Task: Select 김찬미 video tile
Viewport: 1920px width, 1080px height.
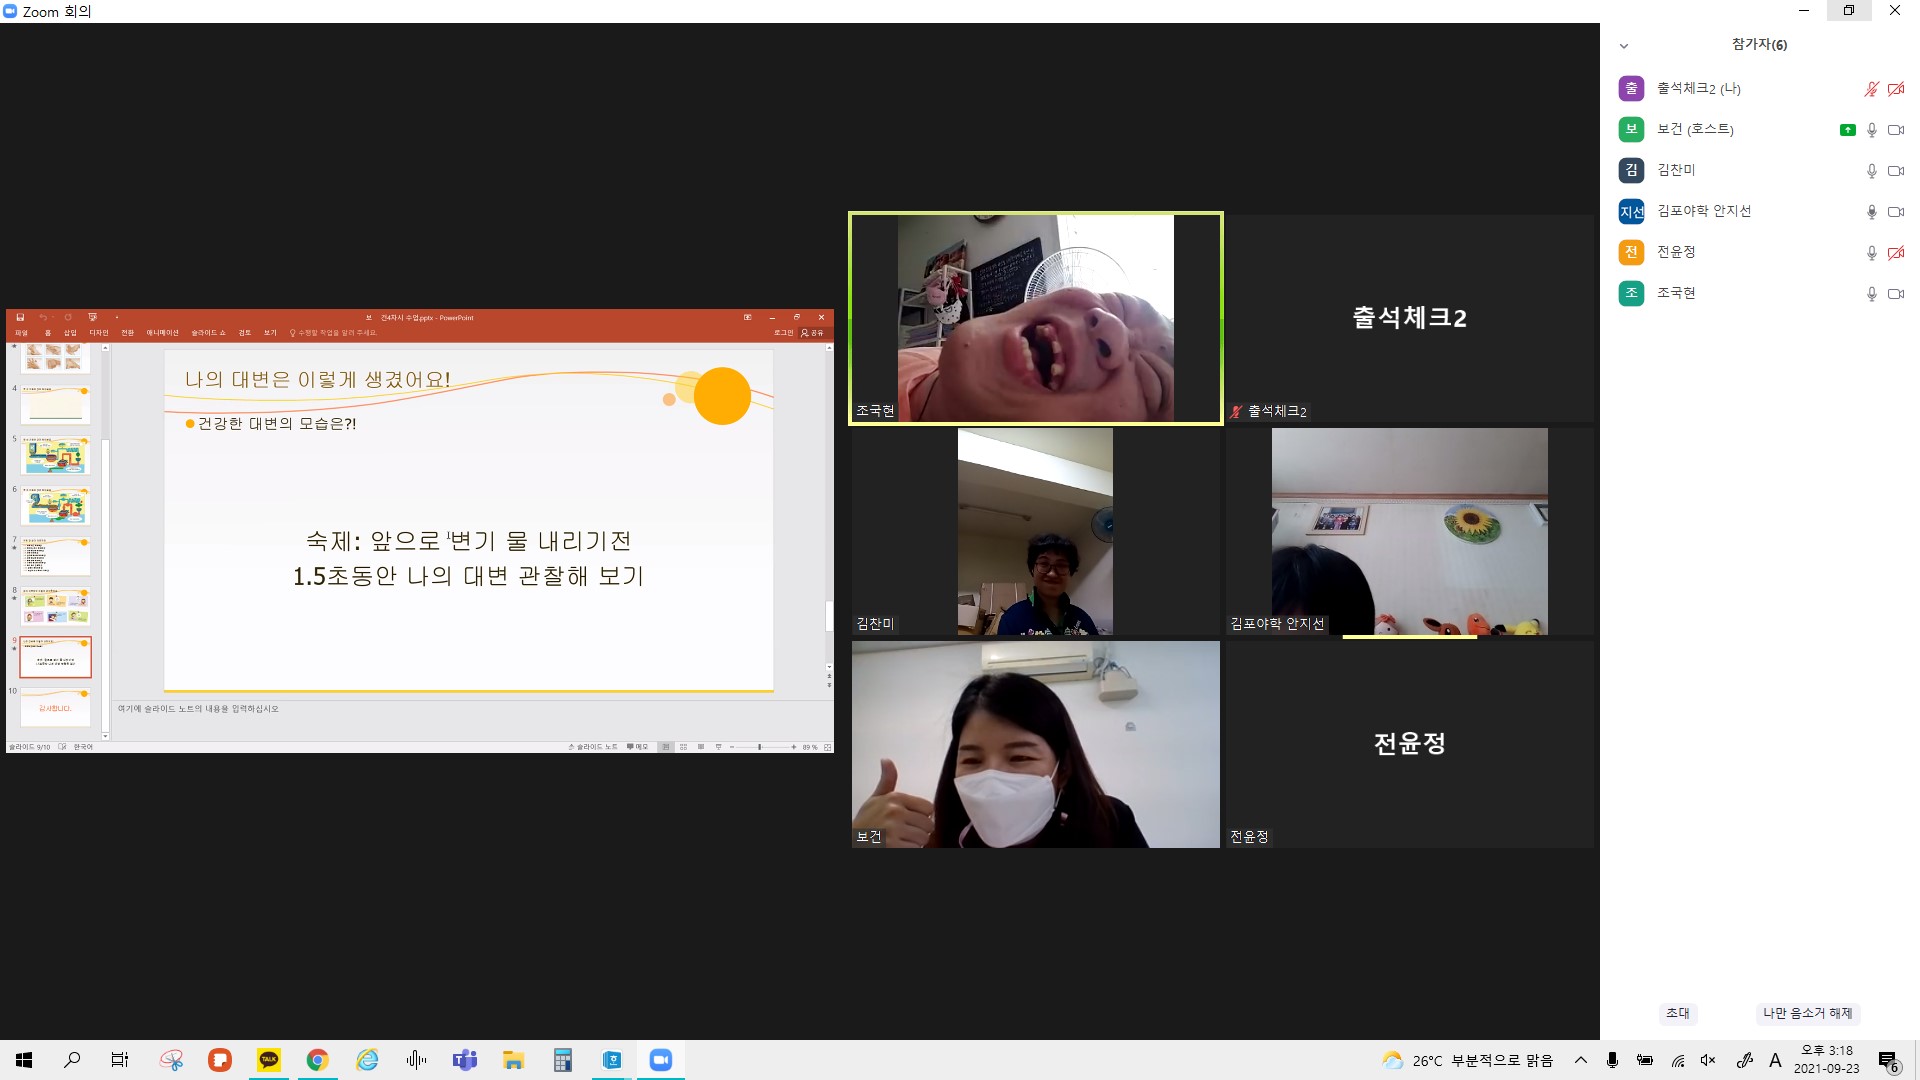Action: pyautogui.click(x=1035, y=531)
